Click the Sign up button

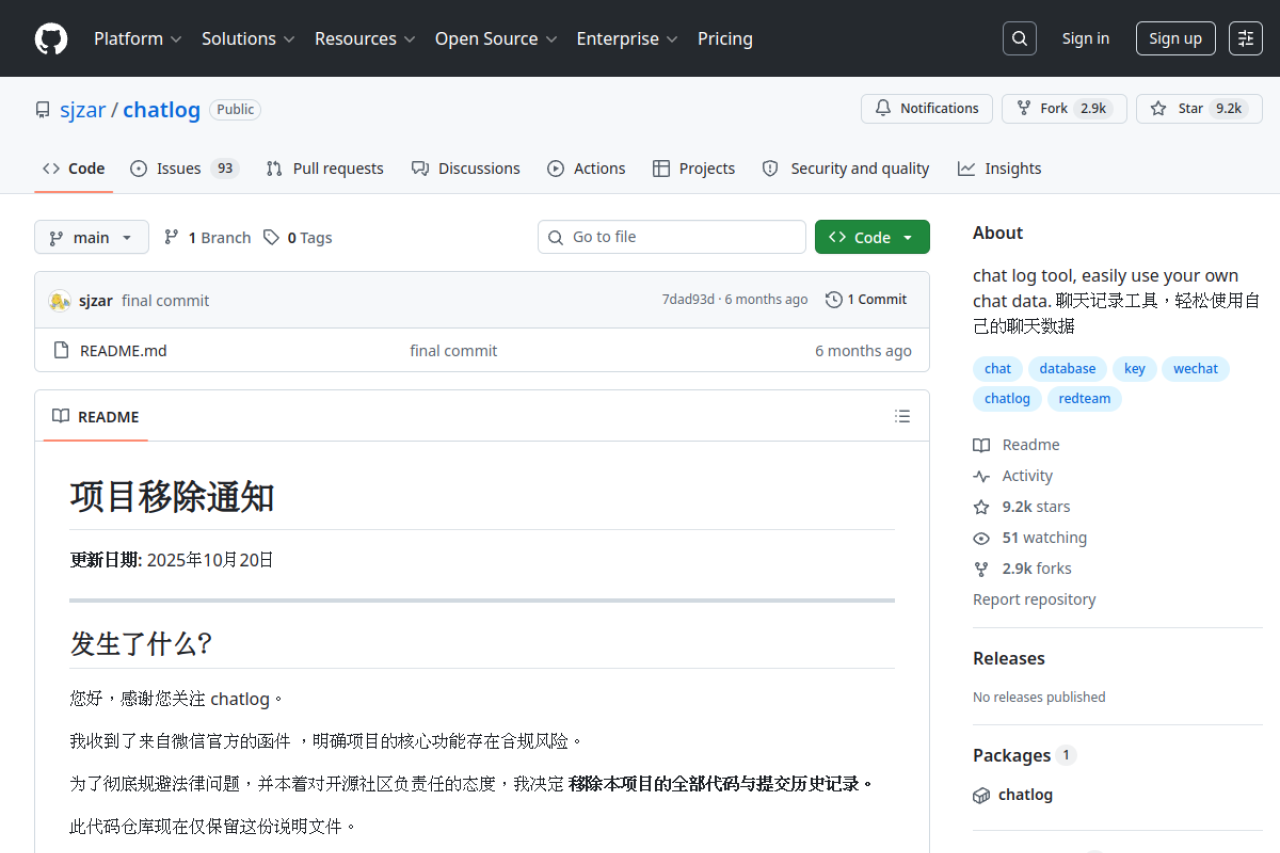(x=1175, y=39)
